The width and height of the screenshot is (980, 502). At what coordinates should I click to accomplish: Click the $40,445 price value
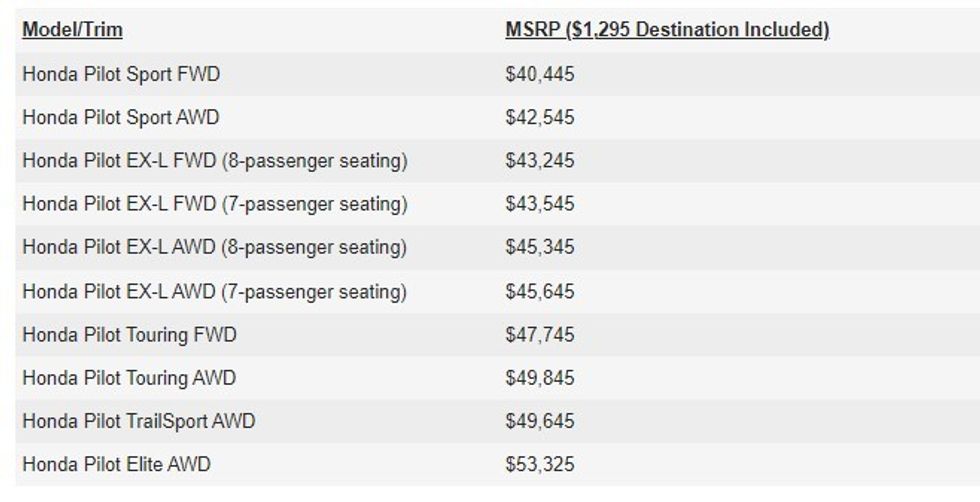pyautogui.click(x=540, y=74)
